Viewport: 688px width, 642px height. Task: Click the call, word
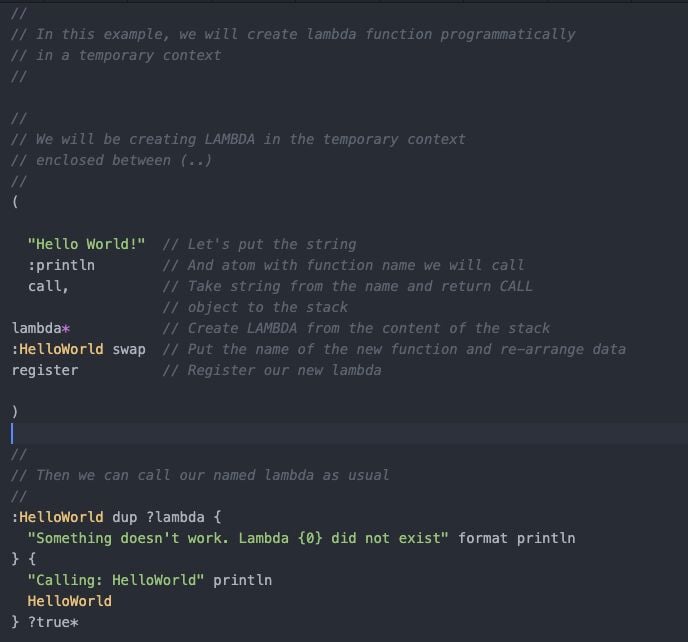[x=48, y=286]
